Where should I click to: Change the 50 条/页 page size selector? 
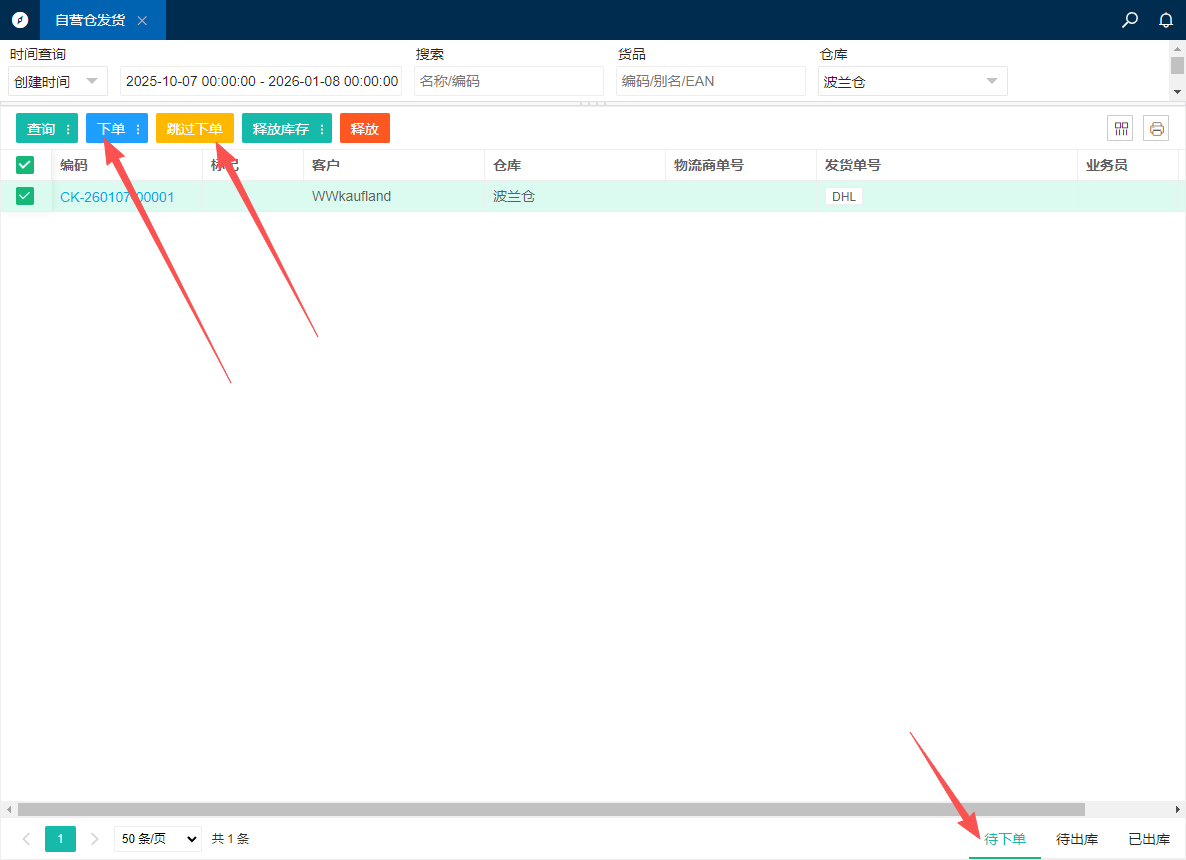(x=158, y=839)
